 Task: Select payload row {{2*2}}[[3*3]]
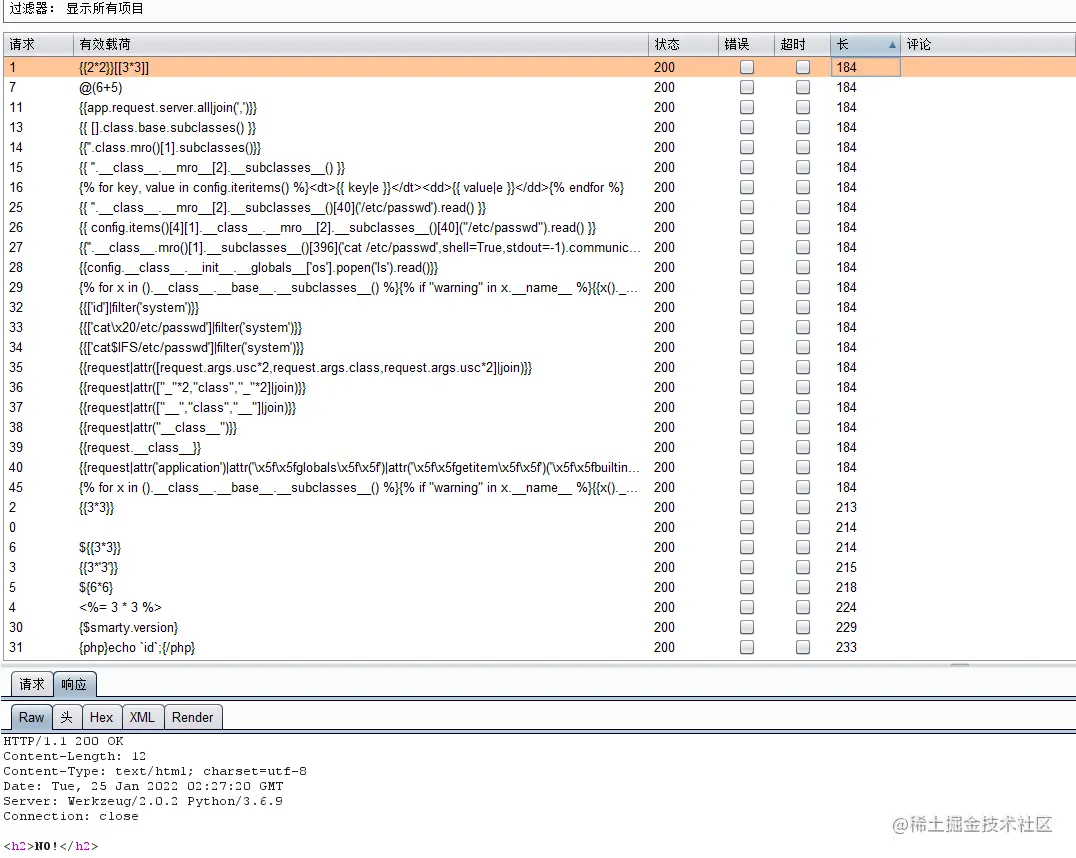[x=538, y=67]
